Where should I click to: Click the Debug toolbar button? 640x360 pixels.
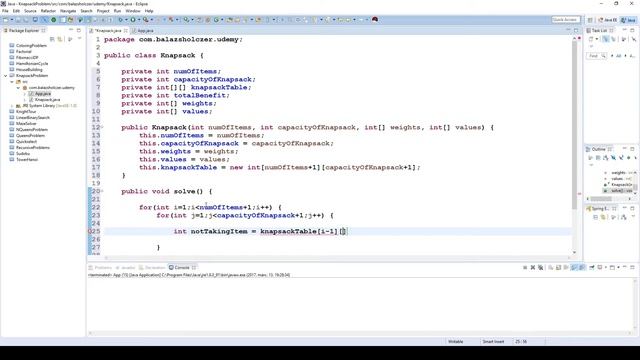tap(120, 20)
